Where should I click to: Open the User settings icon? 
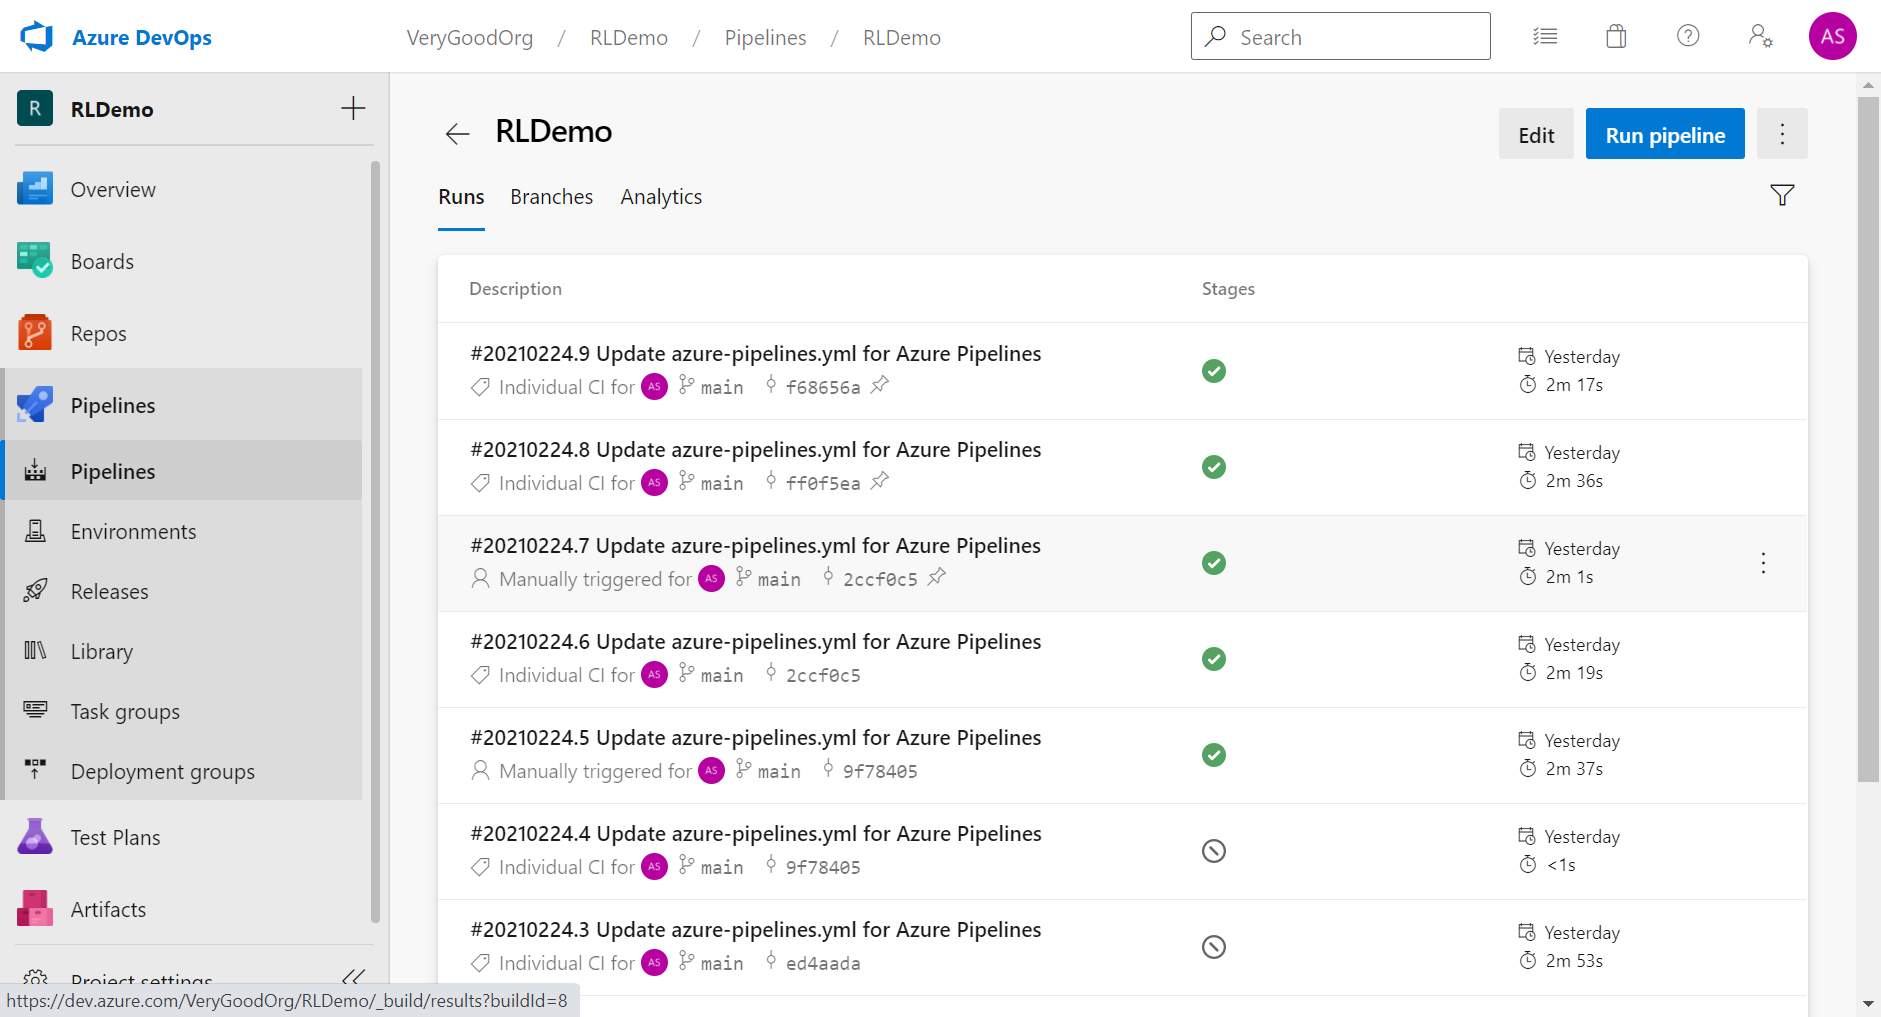coord(1760,37)
